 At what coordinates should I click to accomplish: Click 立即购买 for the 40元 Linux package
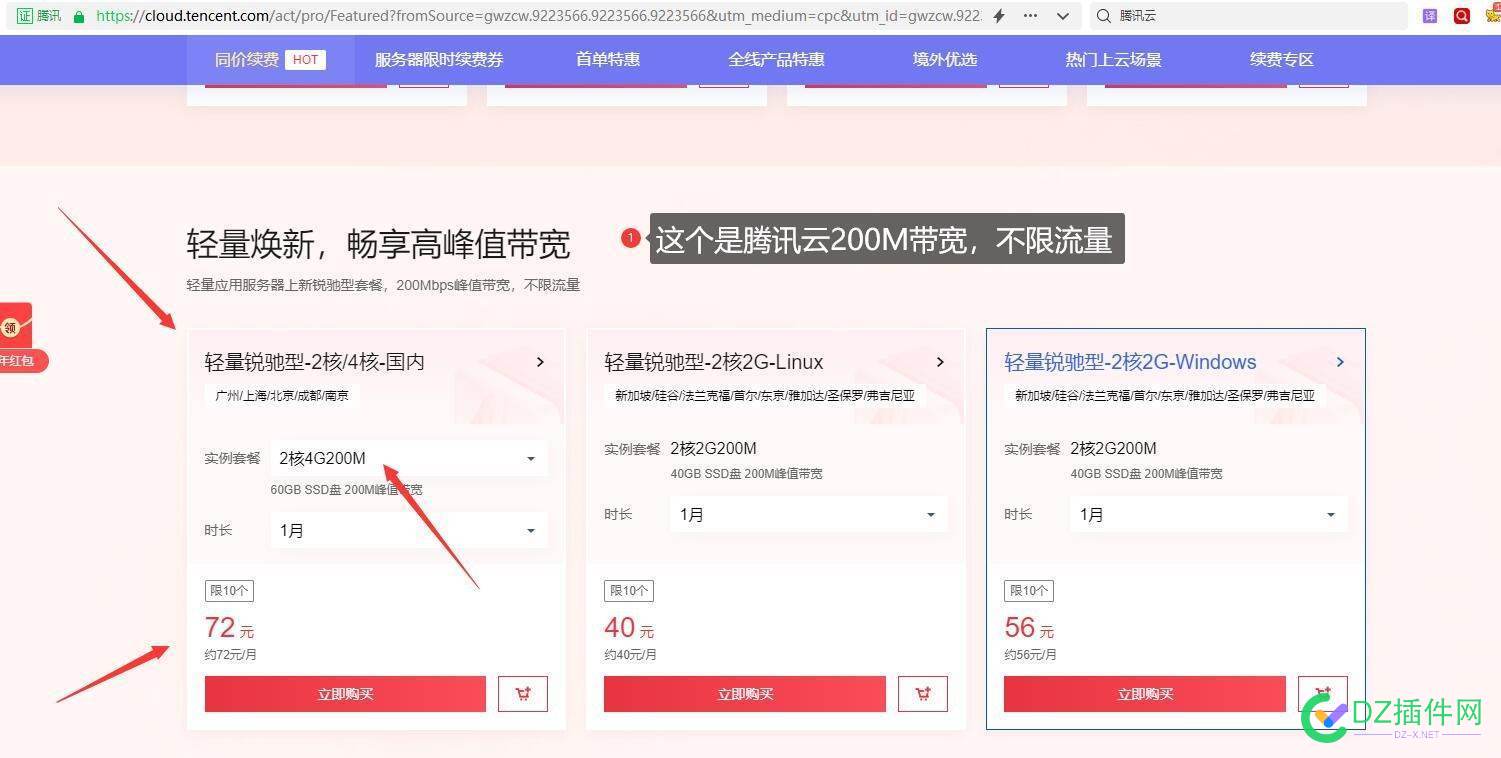coord(745,694)
